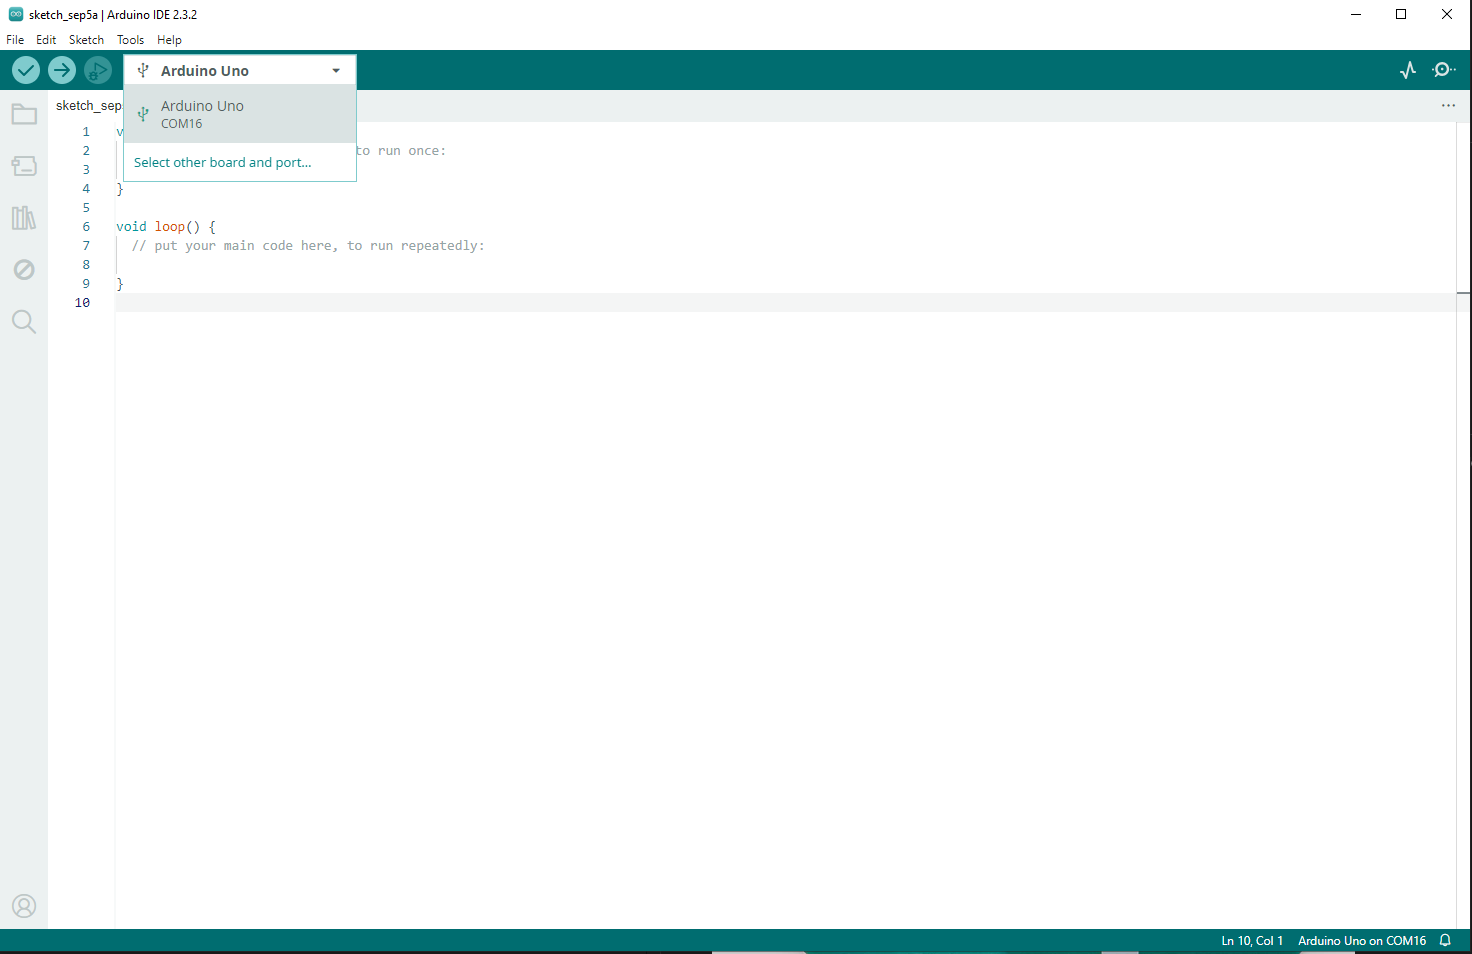Click Ln 10, Col 1 status entry
This screenshot has height=954, width=1472.
(1252, 941)
